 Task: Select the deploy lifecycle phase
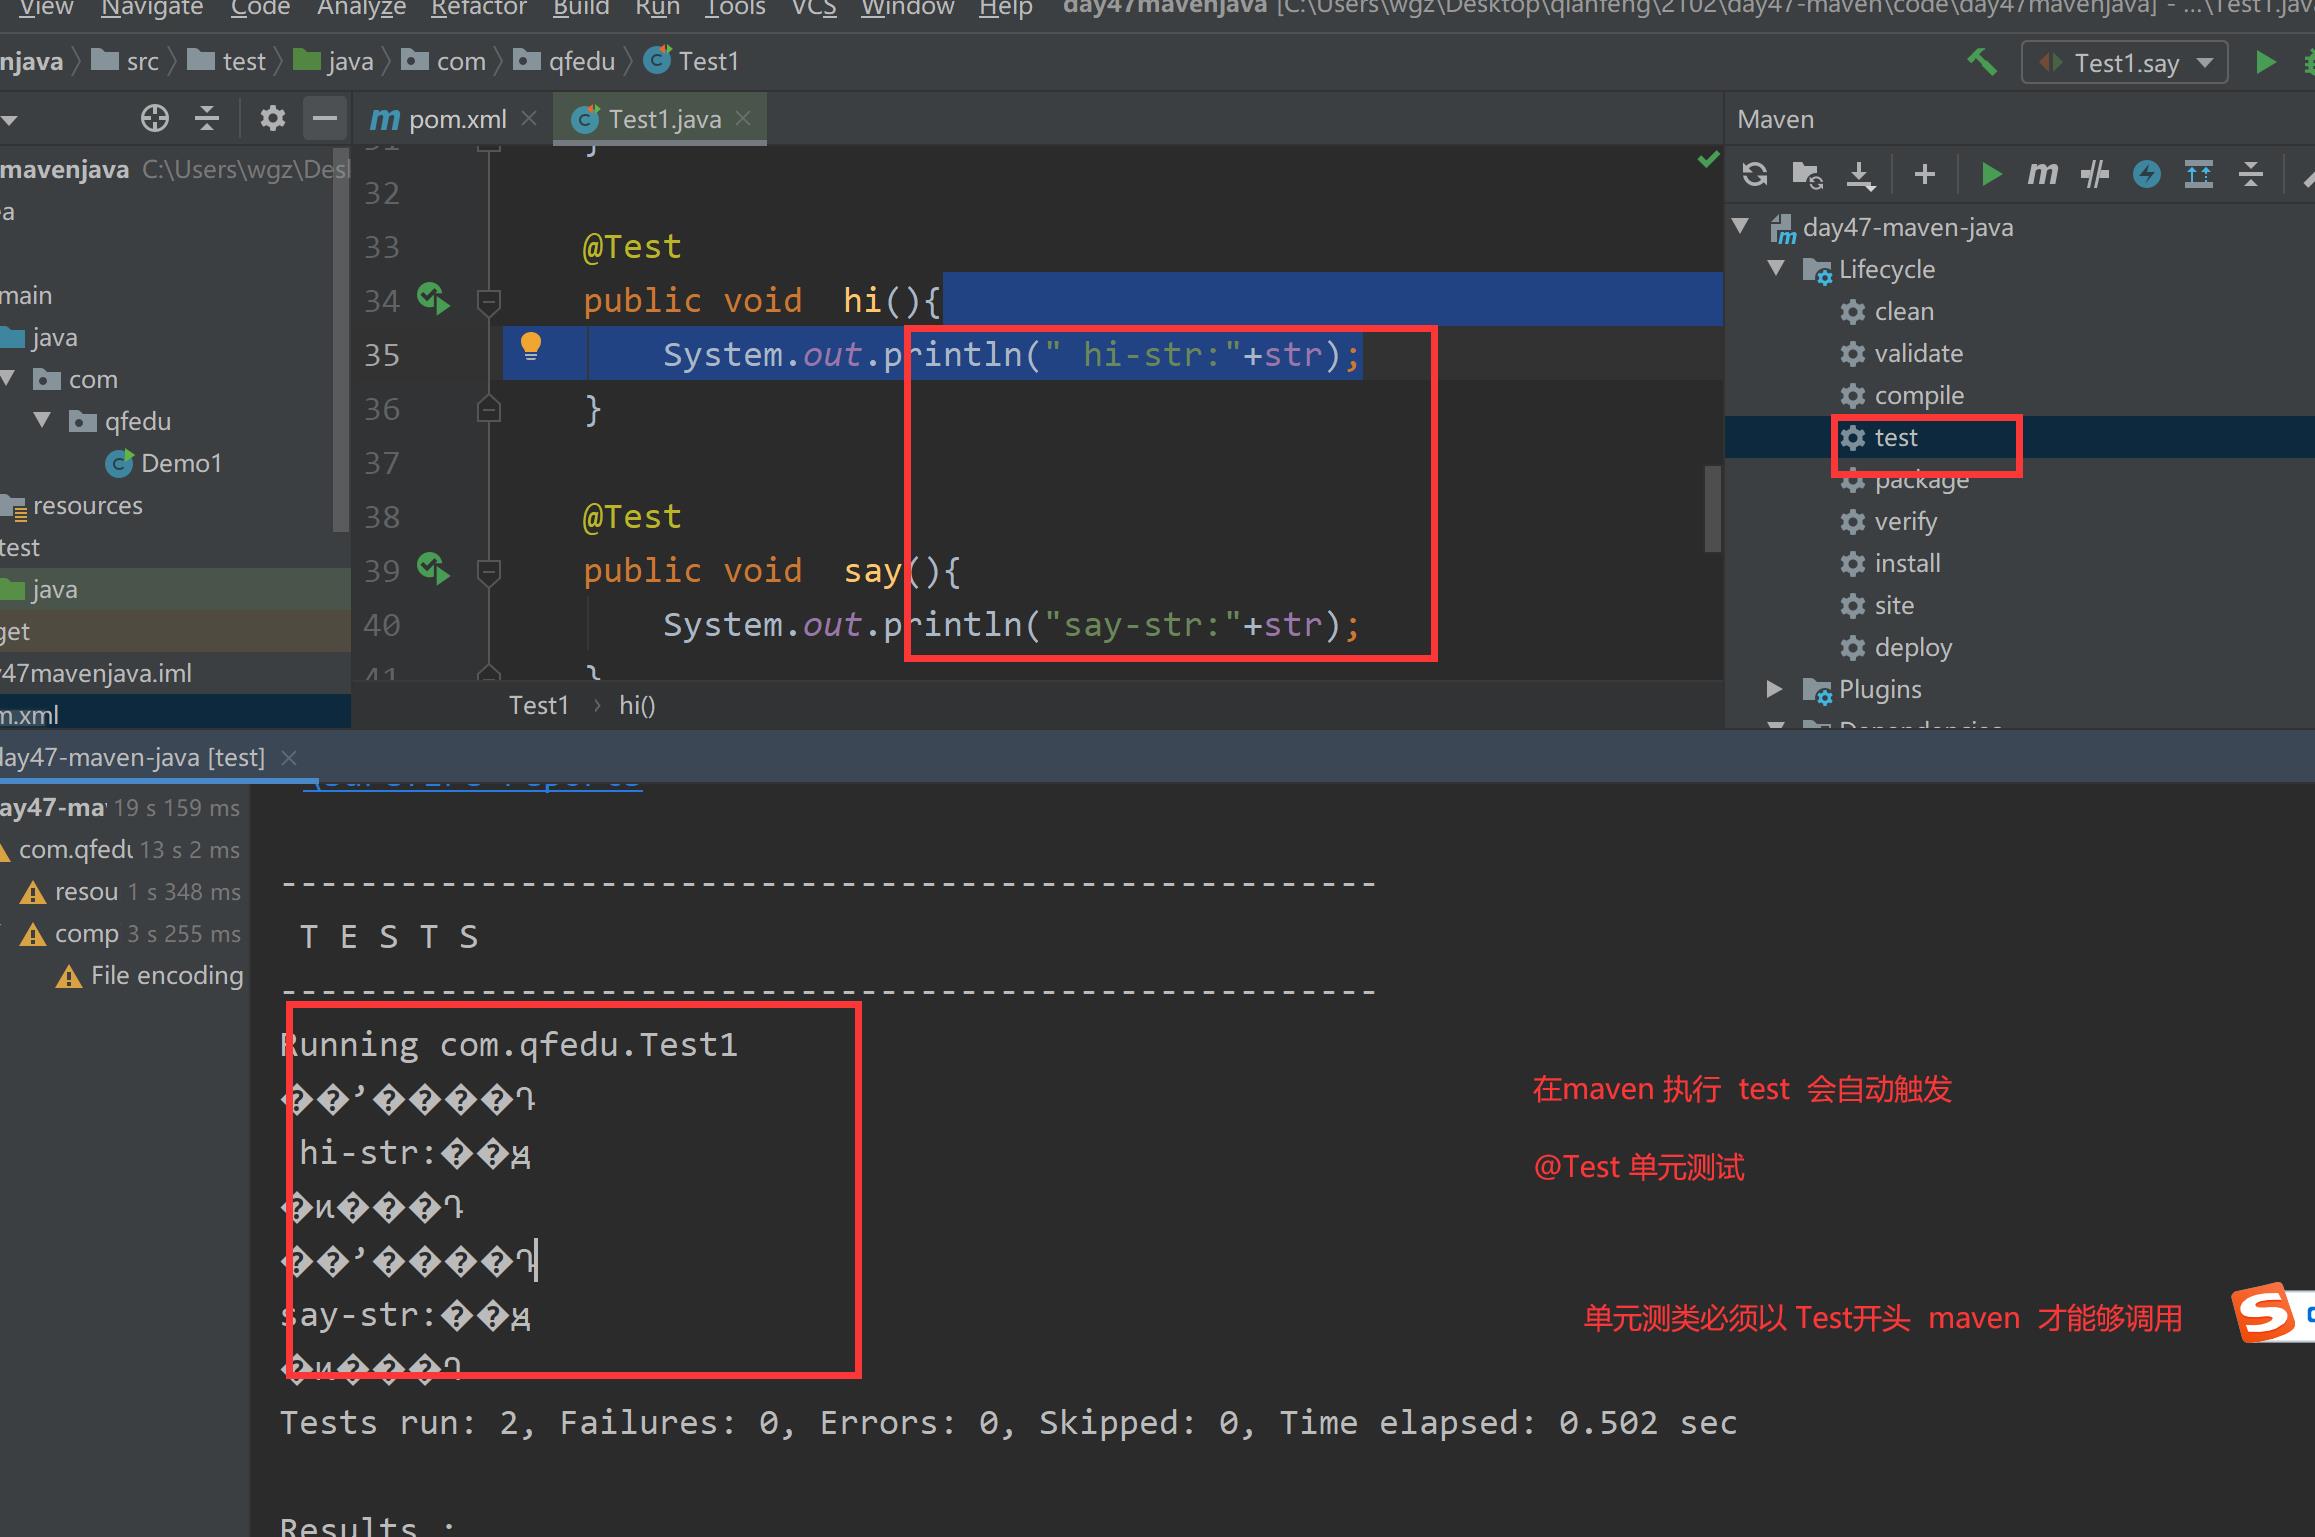[x=1896, y=647]
